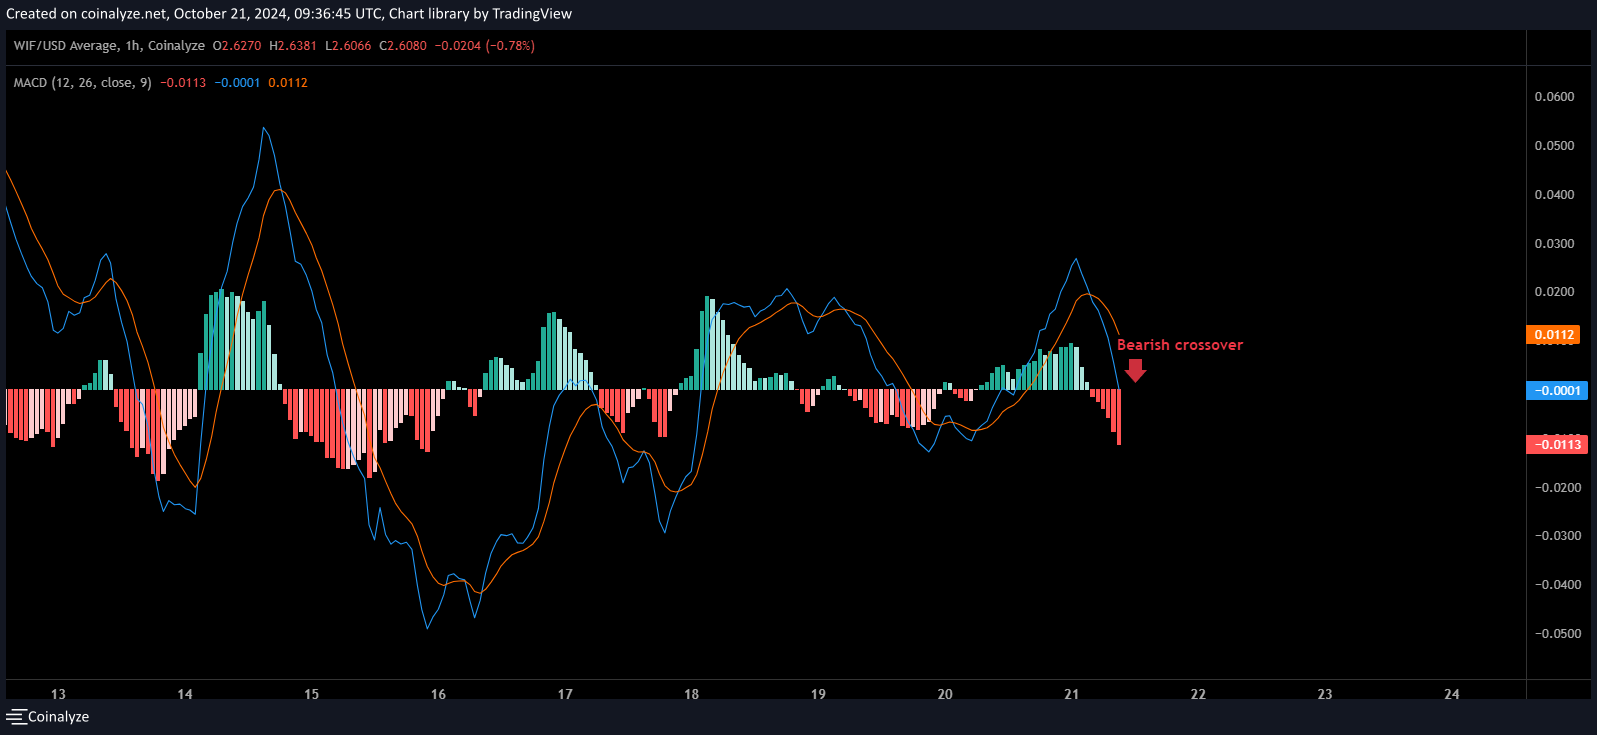Click date 16 on the time axis

(438, 694)
